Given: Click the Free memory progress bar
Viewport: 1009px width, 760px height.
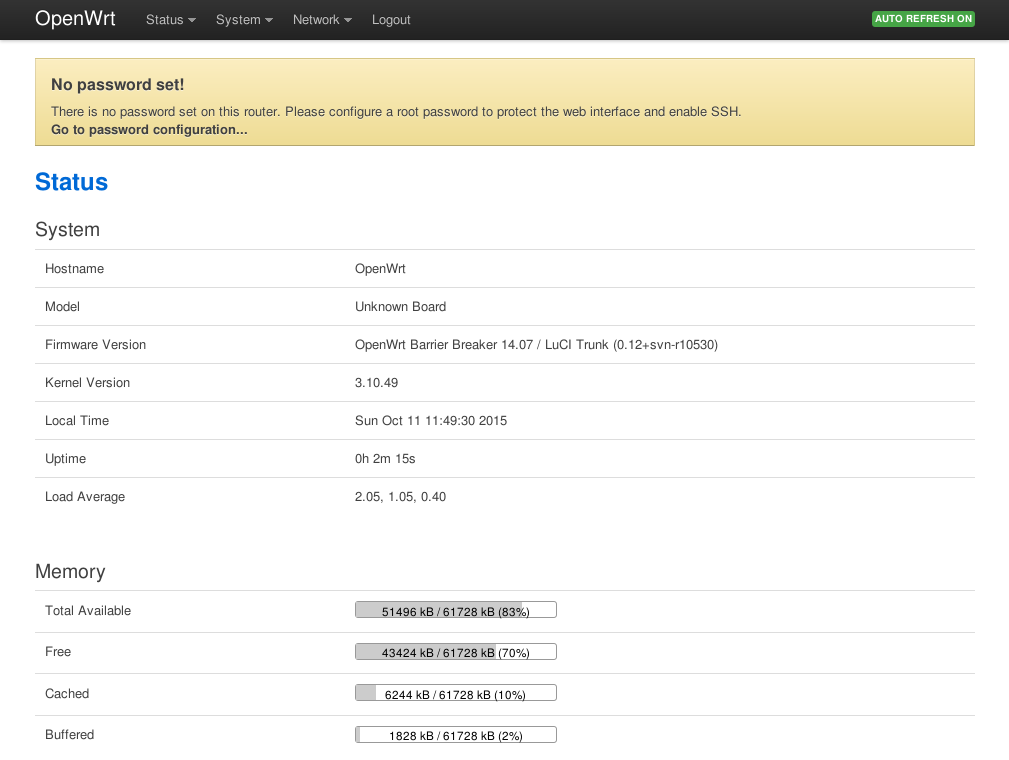Looking at the screenshot, I should coord(456,652).
